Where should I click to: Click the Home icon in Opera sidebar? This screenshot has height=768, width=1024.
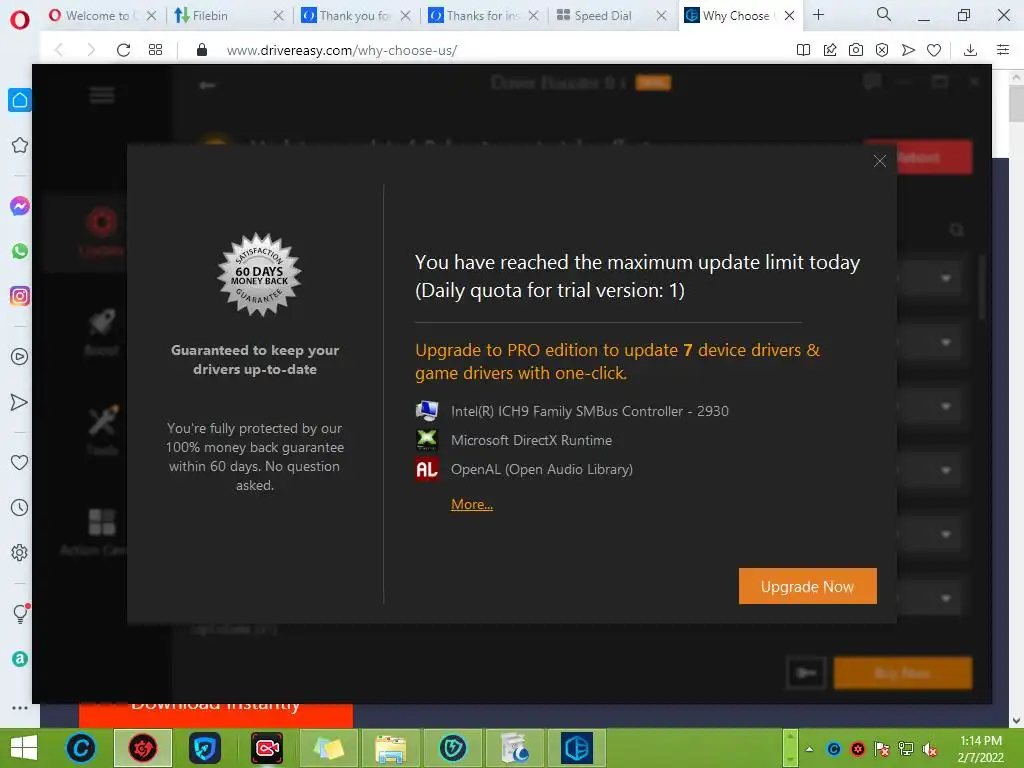pyautogui.click(x=20, y=100)
